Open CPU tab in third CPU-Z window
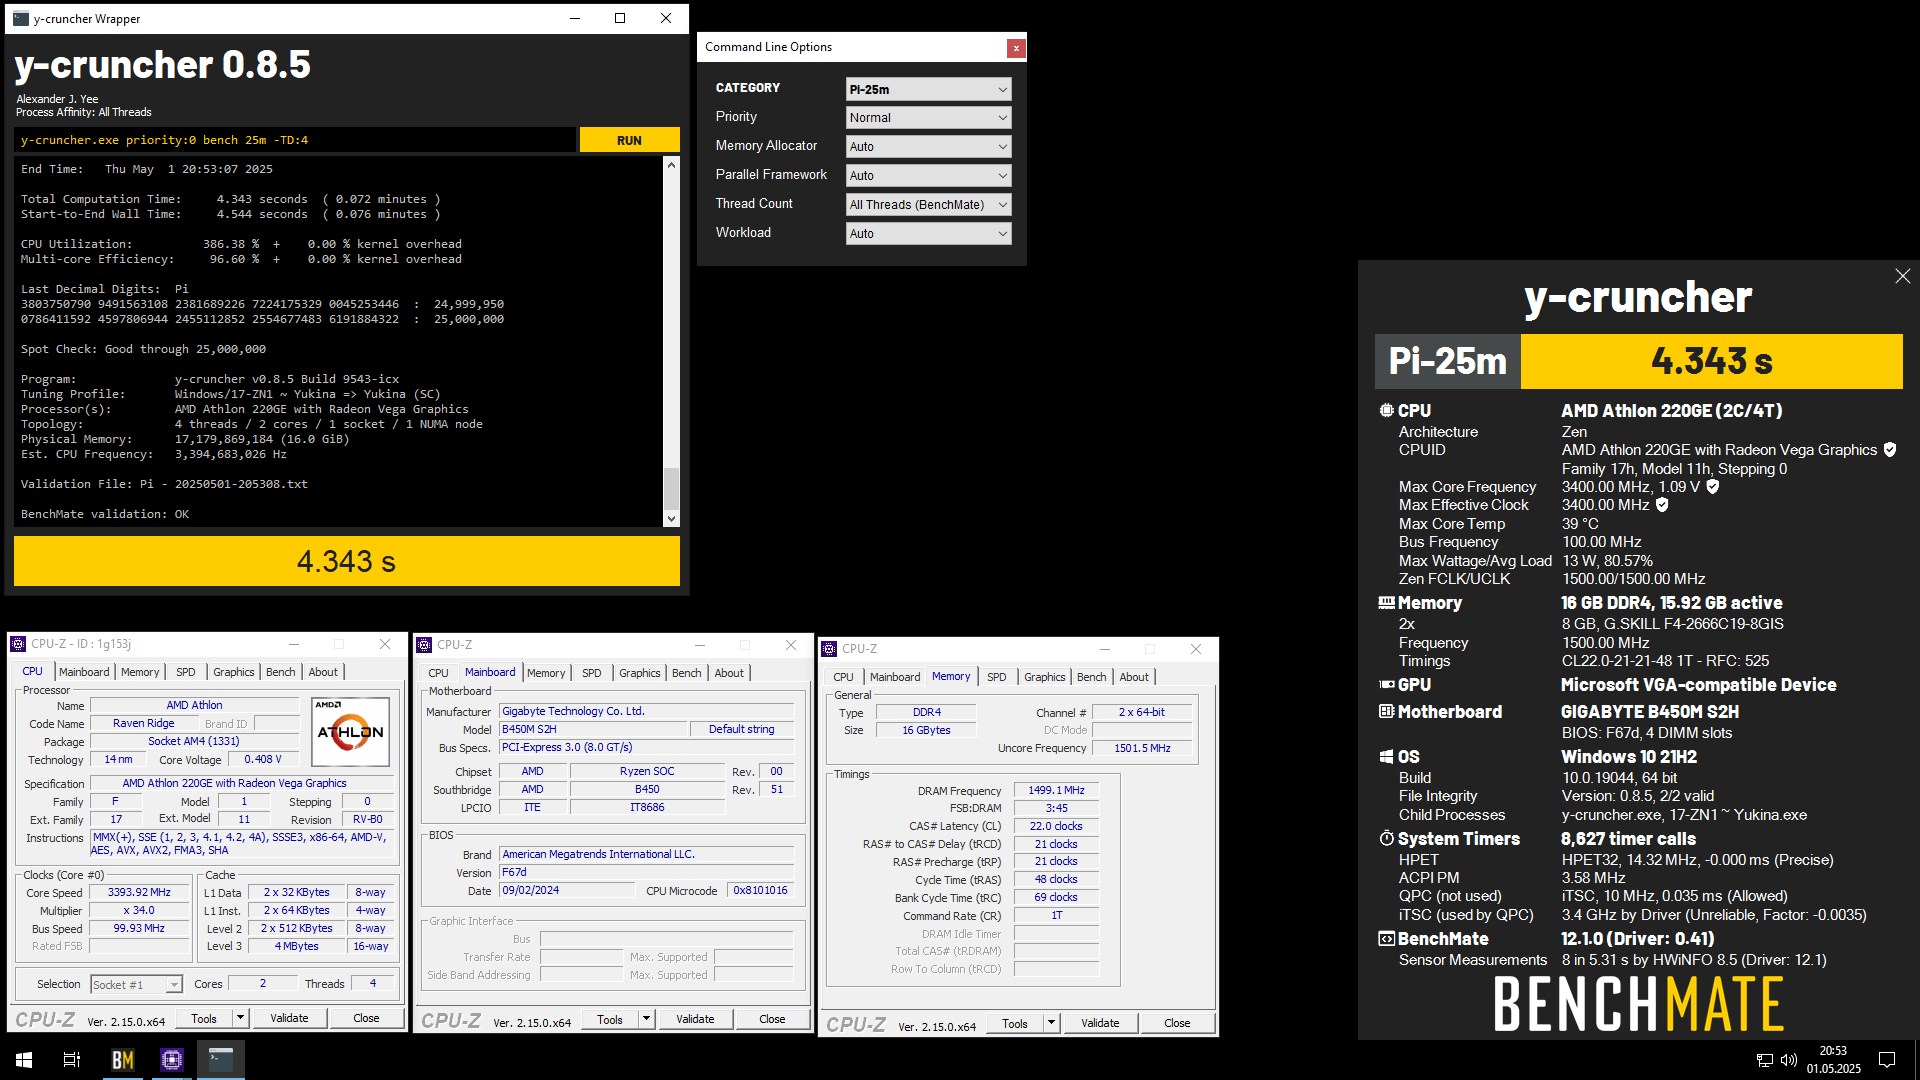 [x=844, y=677]
